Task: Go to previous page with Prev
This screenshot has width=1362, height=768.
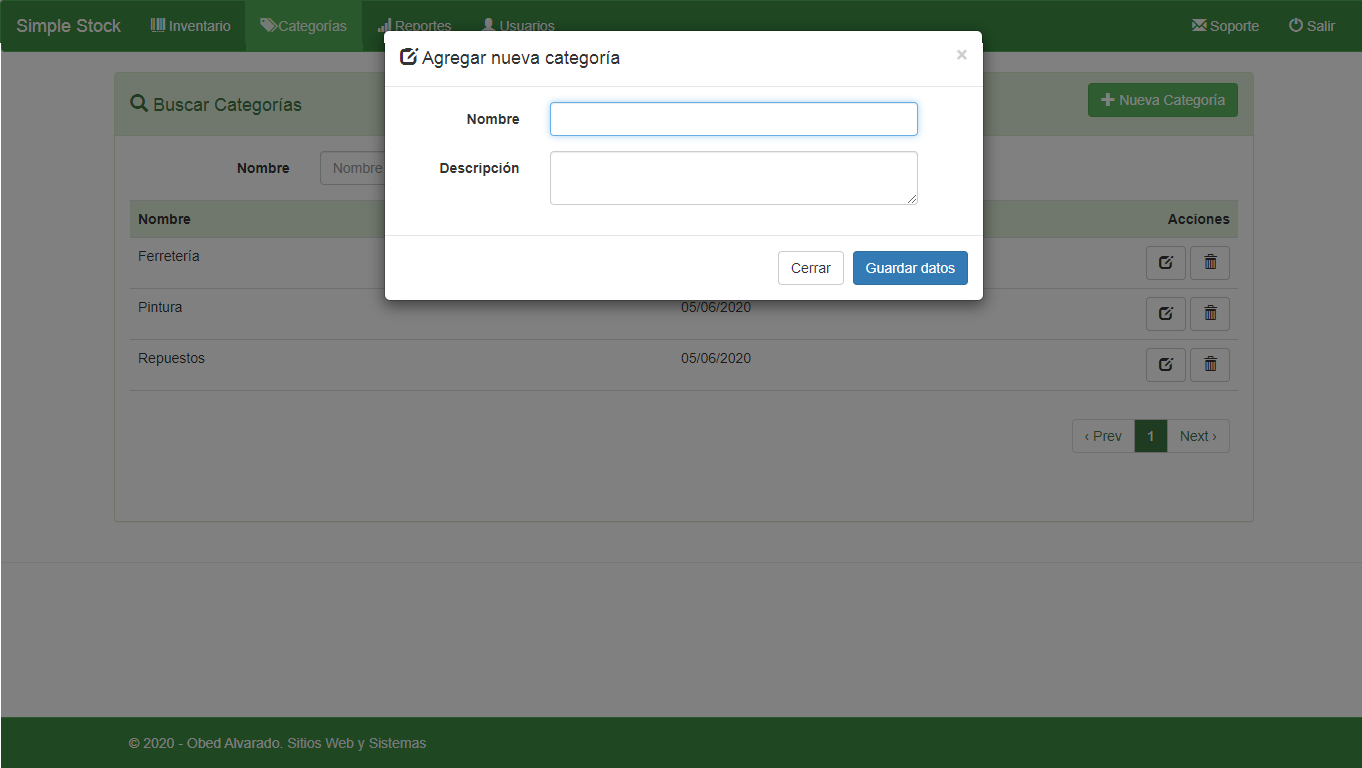Action: click(x=1103, y=436)
